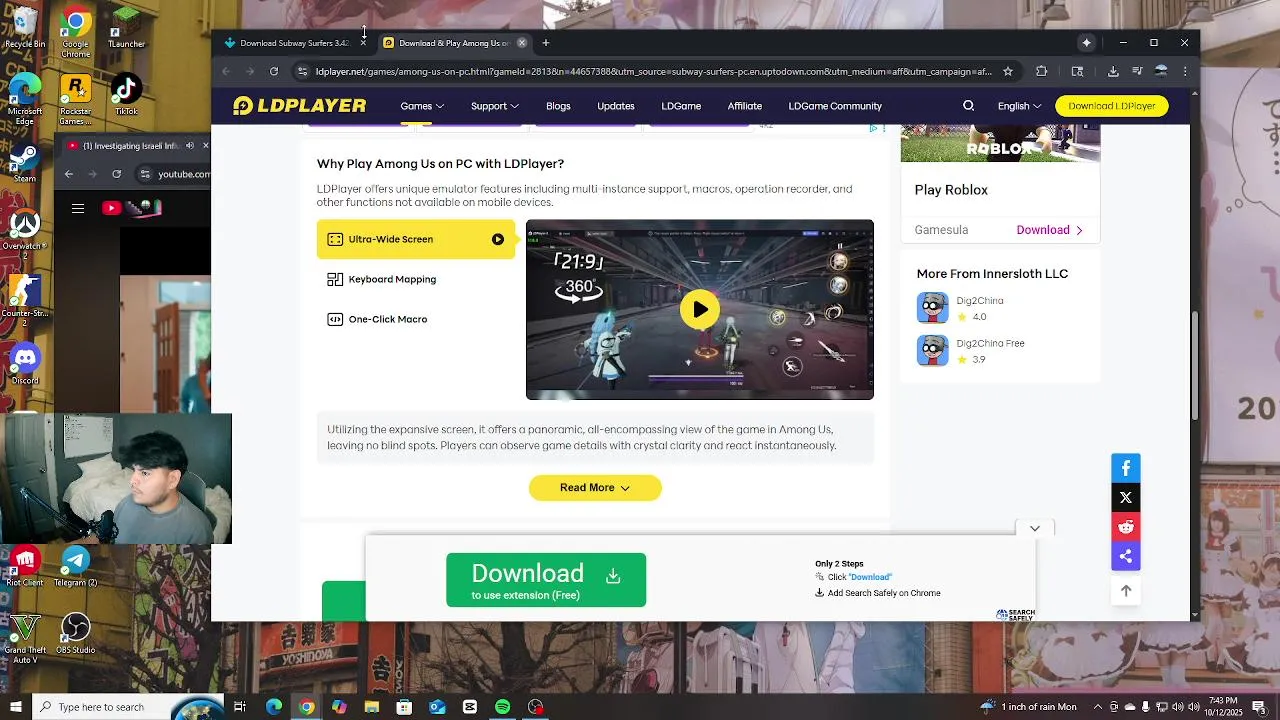The image size is (1280, 720).
Task: Open the Dig2China Free title link
Action: (x=990, y=343)
